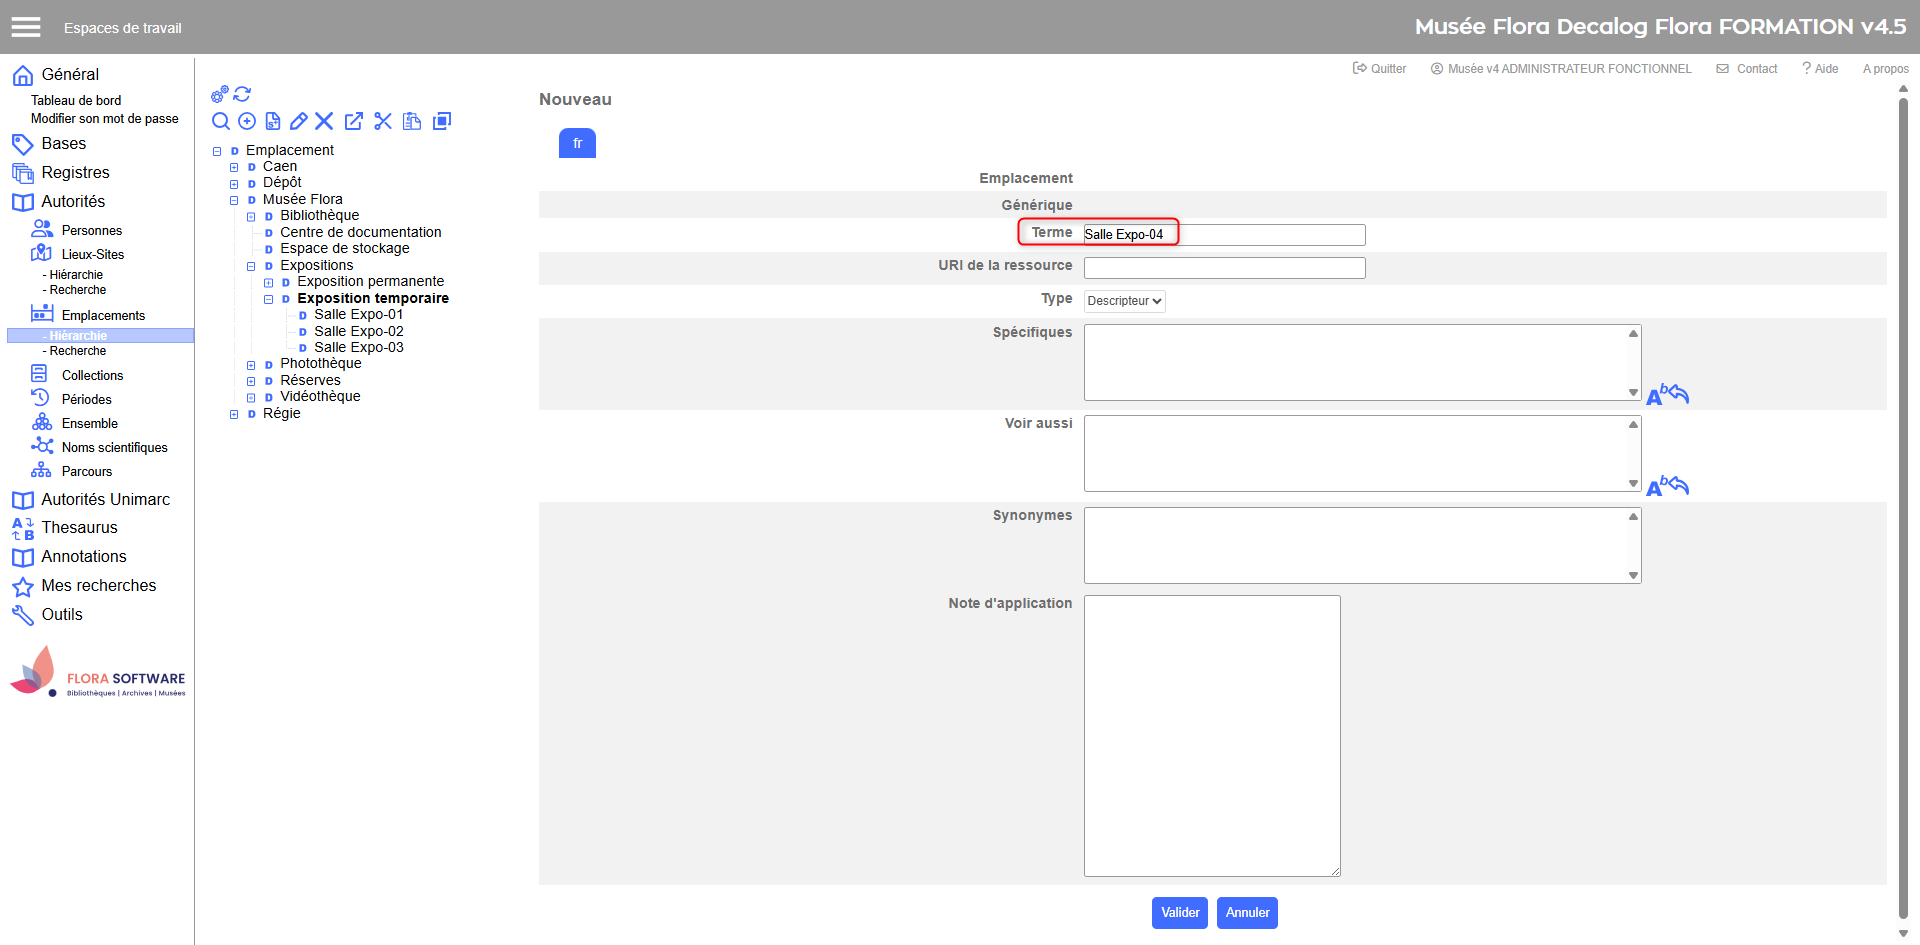Click the pencil edit icon
Viewport: 1920px width, 945px height.
pyautogui.click(x=298, y=121)
